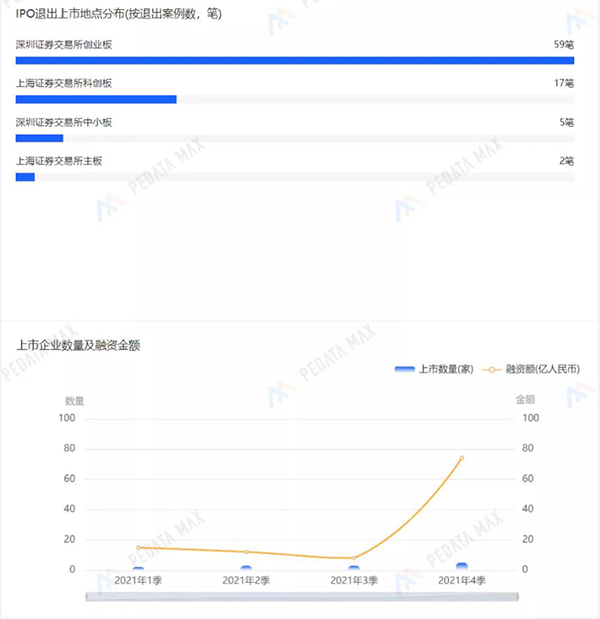This screenshot has width=600, height=619.
Task: Click the 深圳证券交易所中小板 blue bar
Action: point(39,138)
